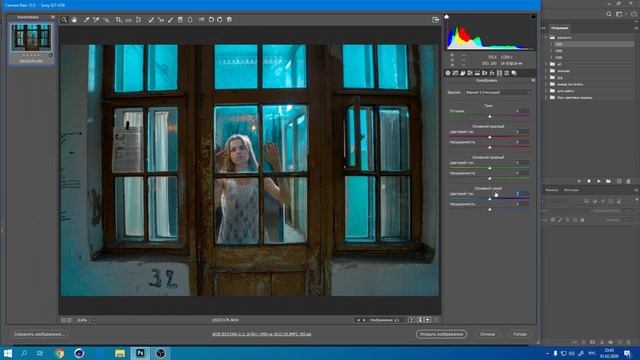Select the Zoom tool in Camera Raw toolbar

tap(64, 20)
